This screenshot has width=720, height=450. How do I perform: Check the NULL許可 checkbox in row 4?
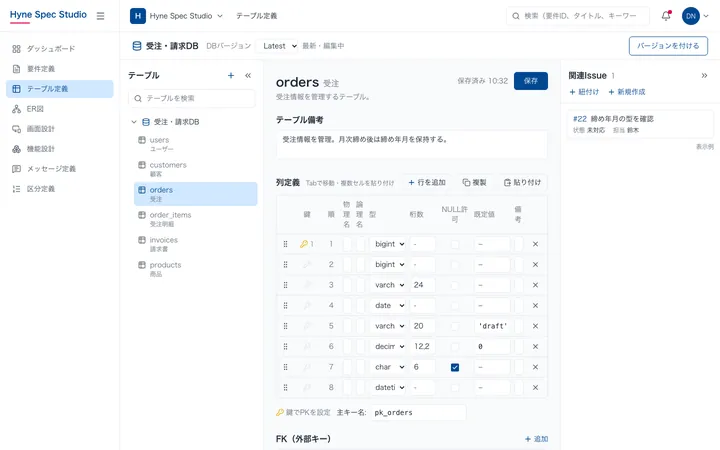pyautogui.click(x=455, y=306)
